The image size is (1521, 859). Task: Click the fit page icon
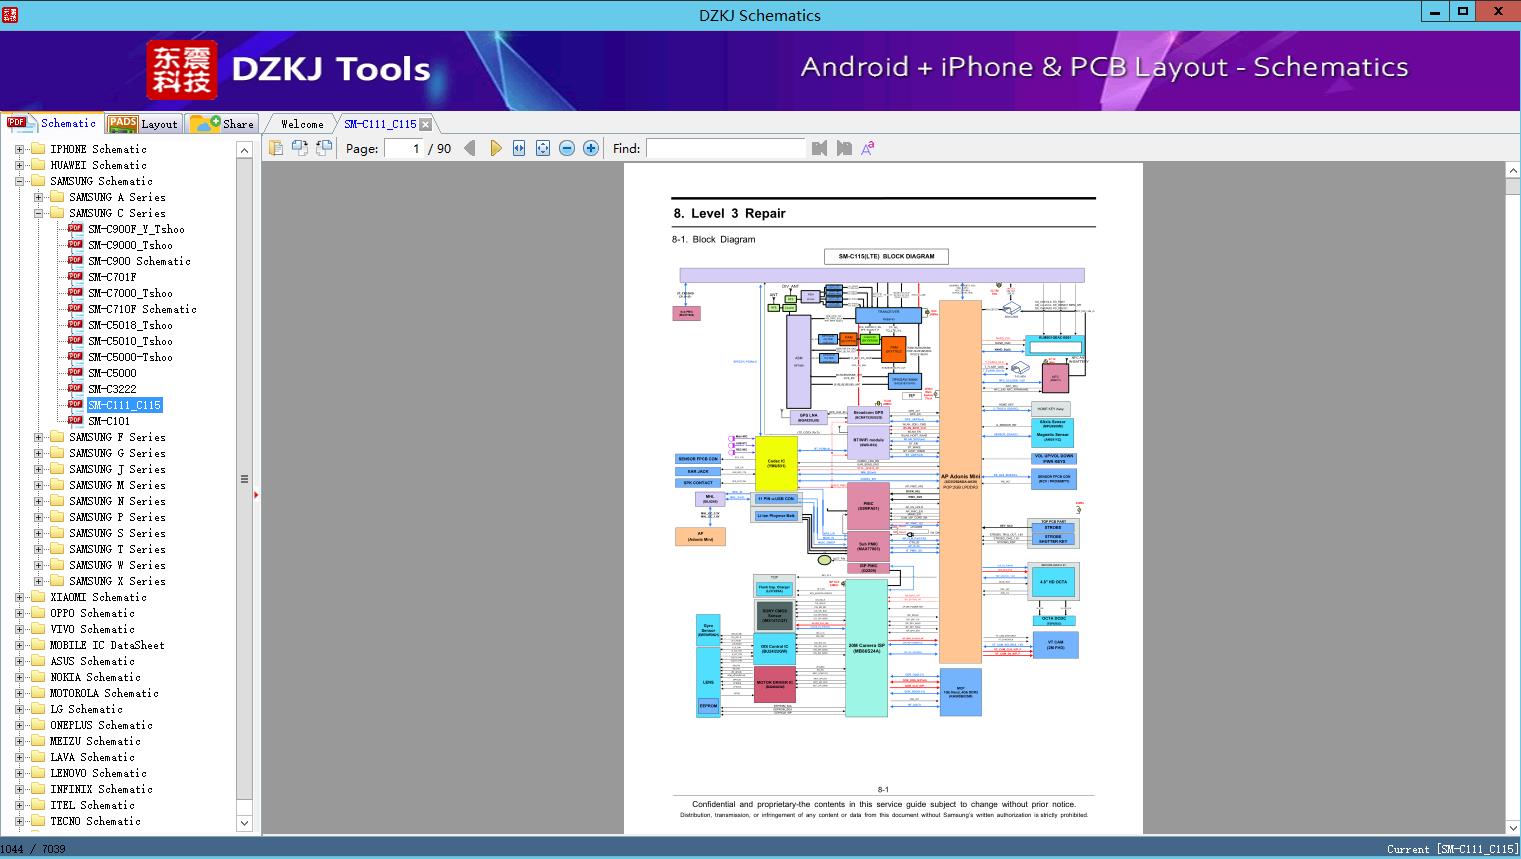pyautogui.click(x=543, y=148)
